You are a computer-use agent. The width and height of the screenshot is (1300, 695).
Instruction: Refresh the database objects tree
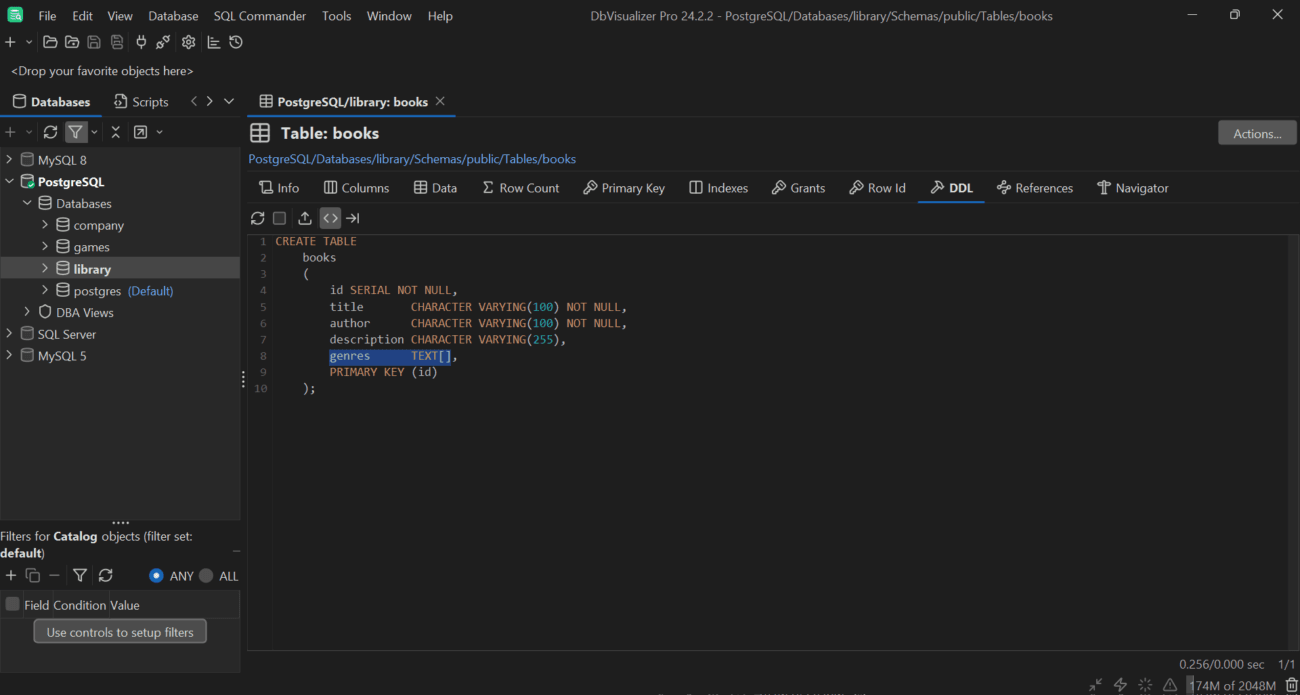click(x=50, y=131)
